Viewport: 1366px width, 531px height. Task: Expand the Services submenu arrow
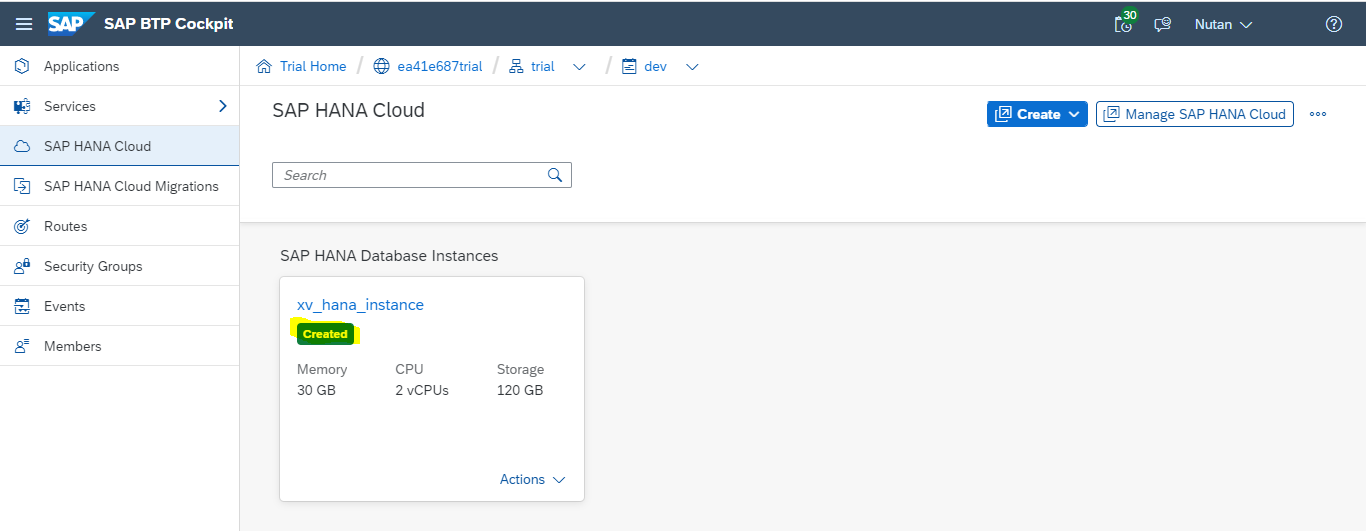pos(223,106)
